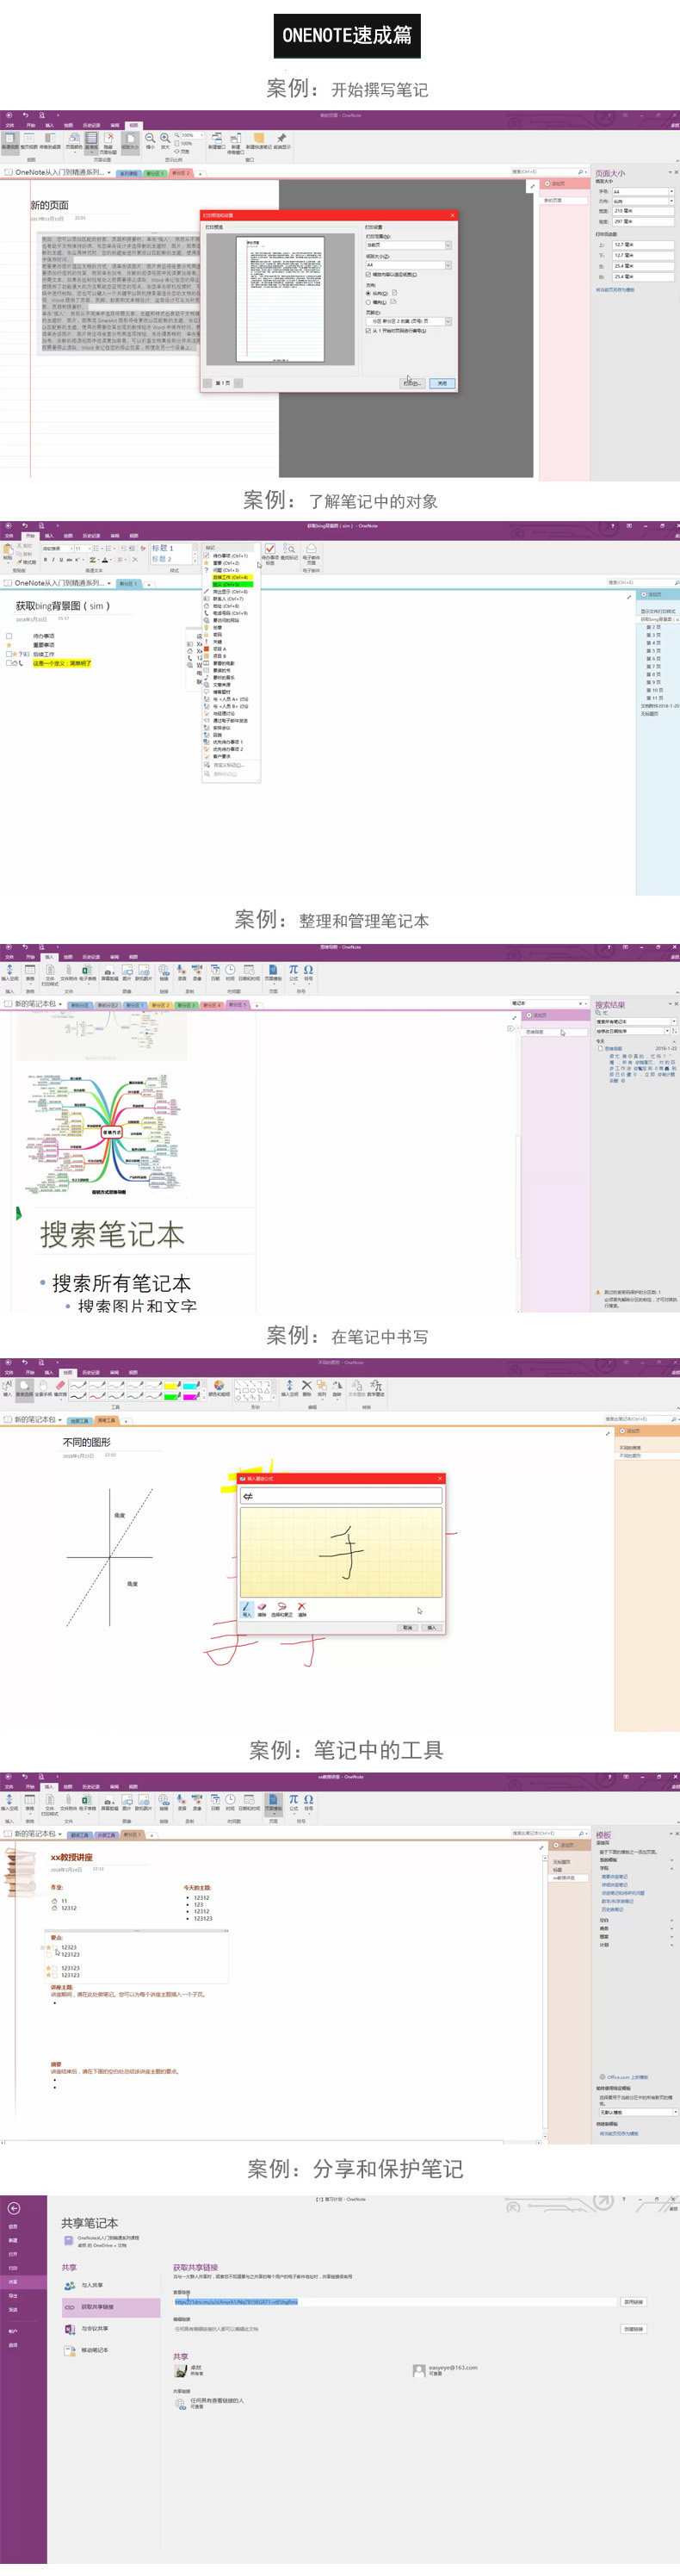Click 禁用链接 button beside the share link
The image size is (680, 2576).
pos(634,2302)
